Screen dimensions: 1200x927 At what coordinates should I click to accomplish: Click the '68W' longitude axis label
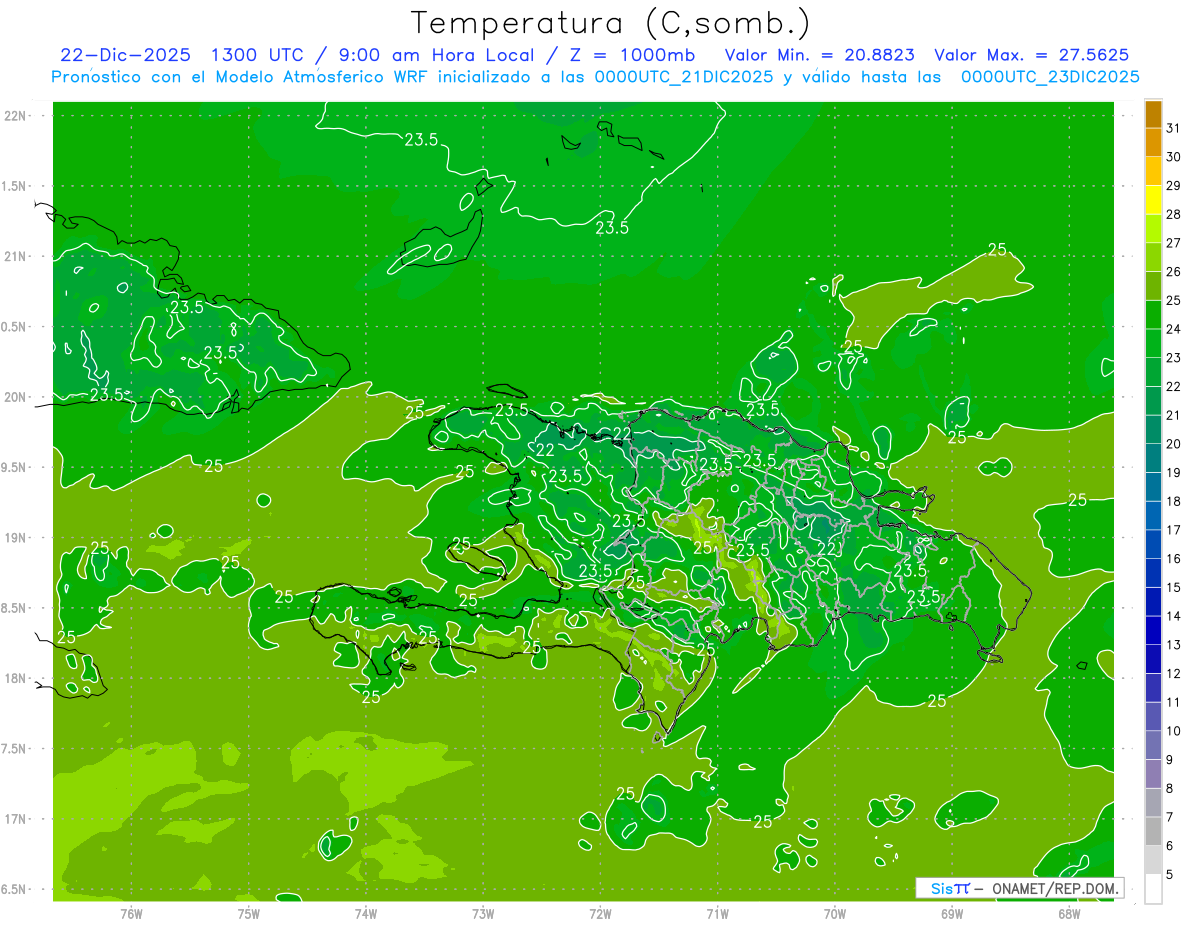tap(1069, 913)
